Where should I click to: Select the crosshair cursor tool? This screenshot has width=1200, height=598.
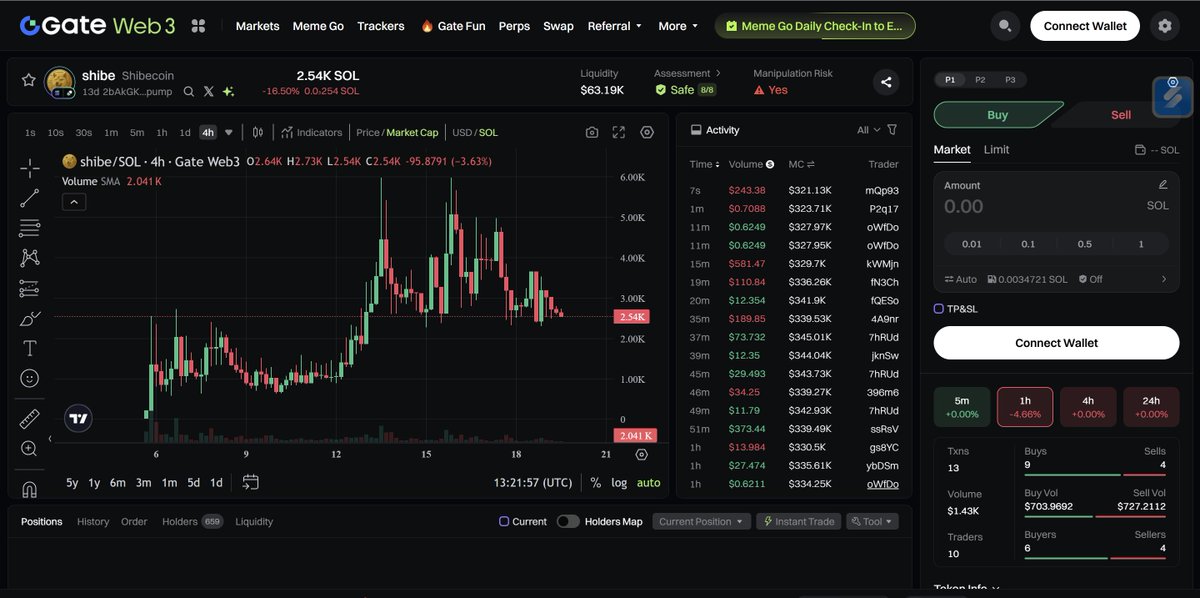[x=30, y=168]
